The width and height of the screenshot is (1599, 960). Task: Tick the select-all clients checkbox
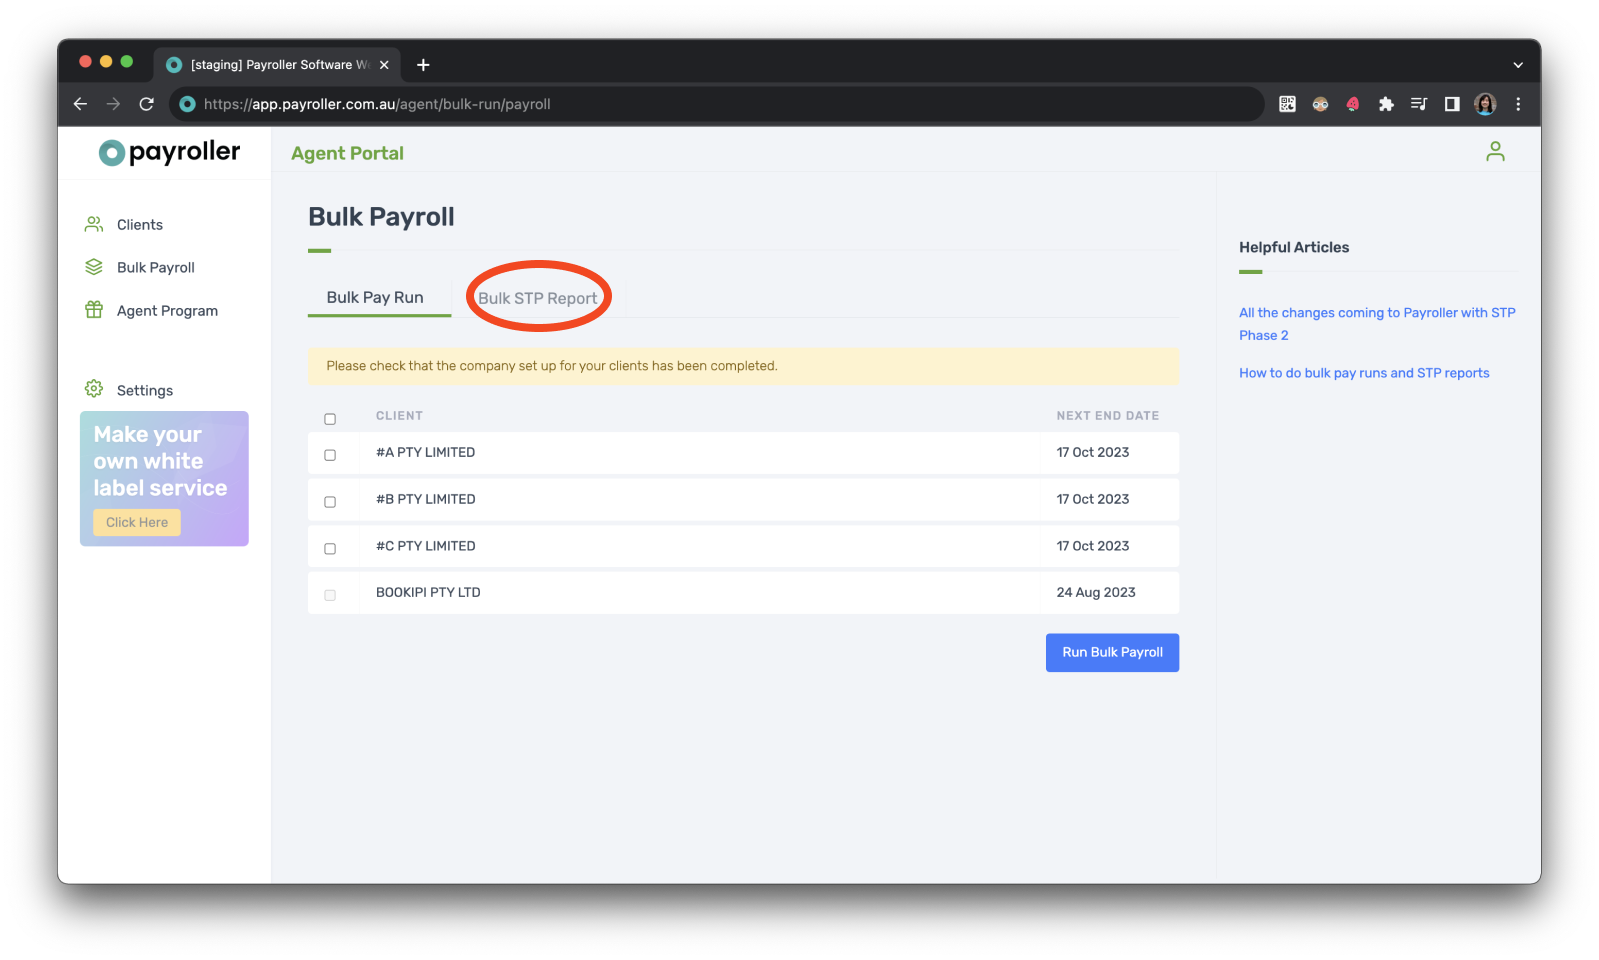pyautogui.click(x=330, y=419)
